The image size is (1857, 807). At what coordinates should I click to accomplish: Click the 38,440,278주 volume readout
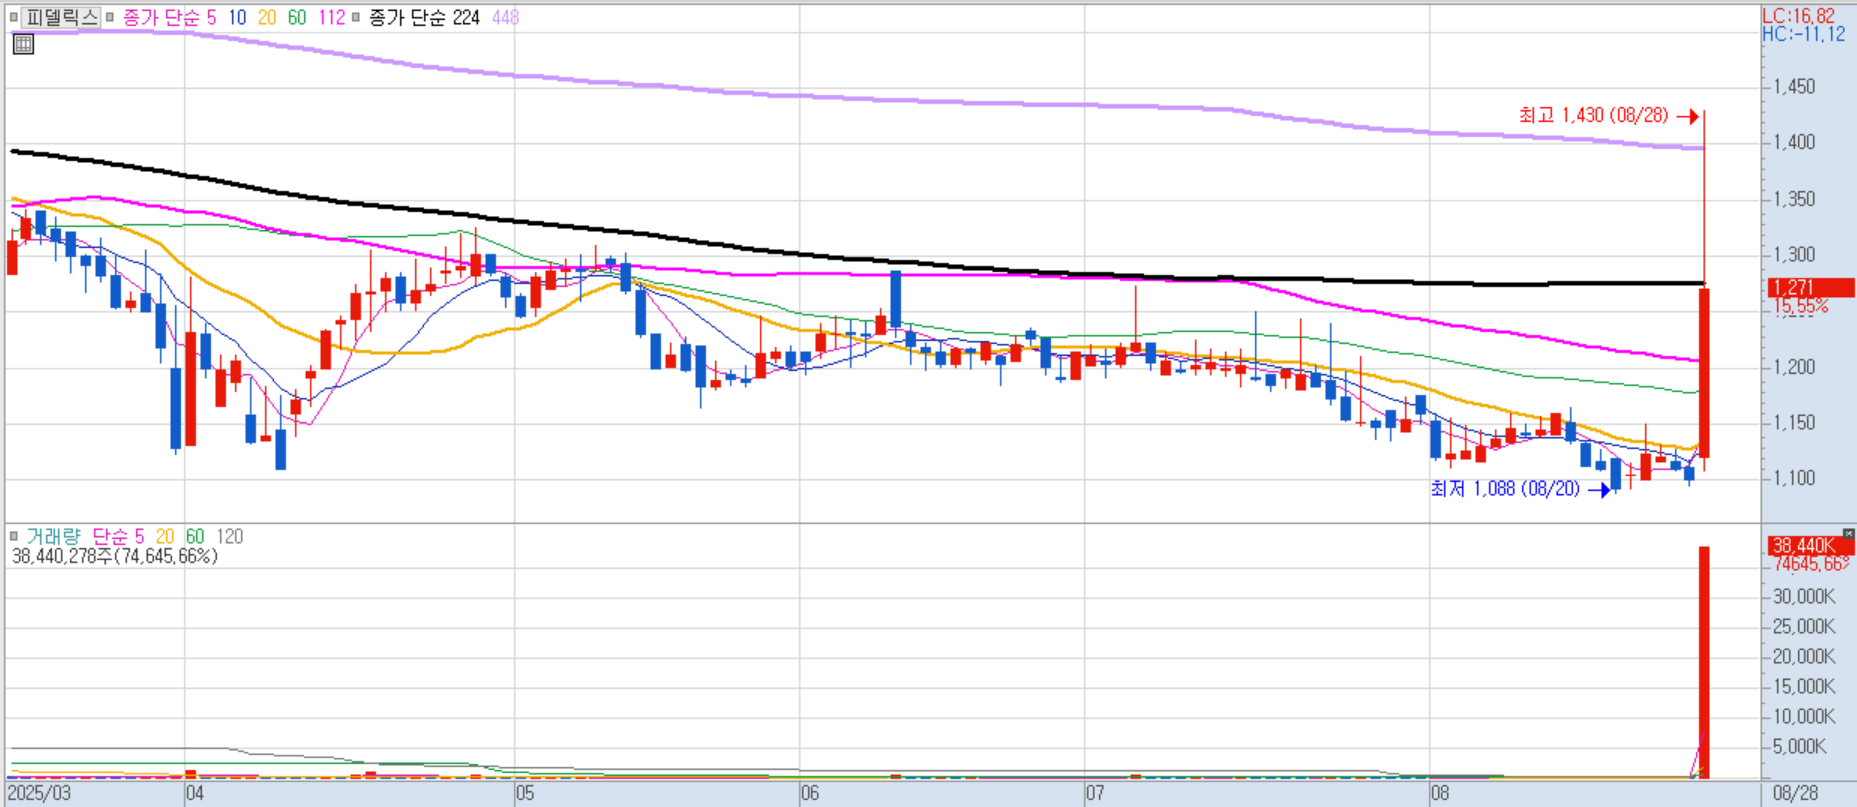click(x=114, y=556)
